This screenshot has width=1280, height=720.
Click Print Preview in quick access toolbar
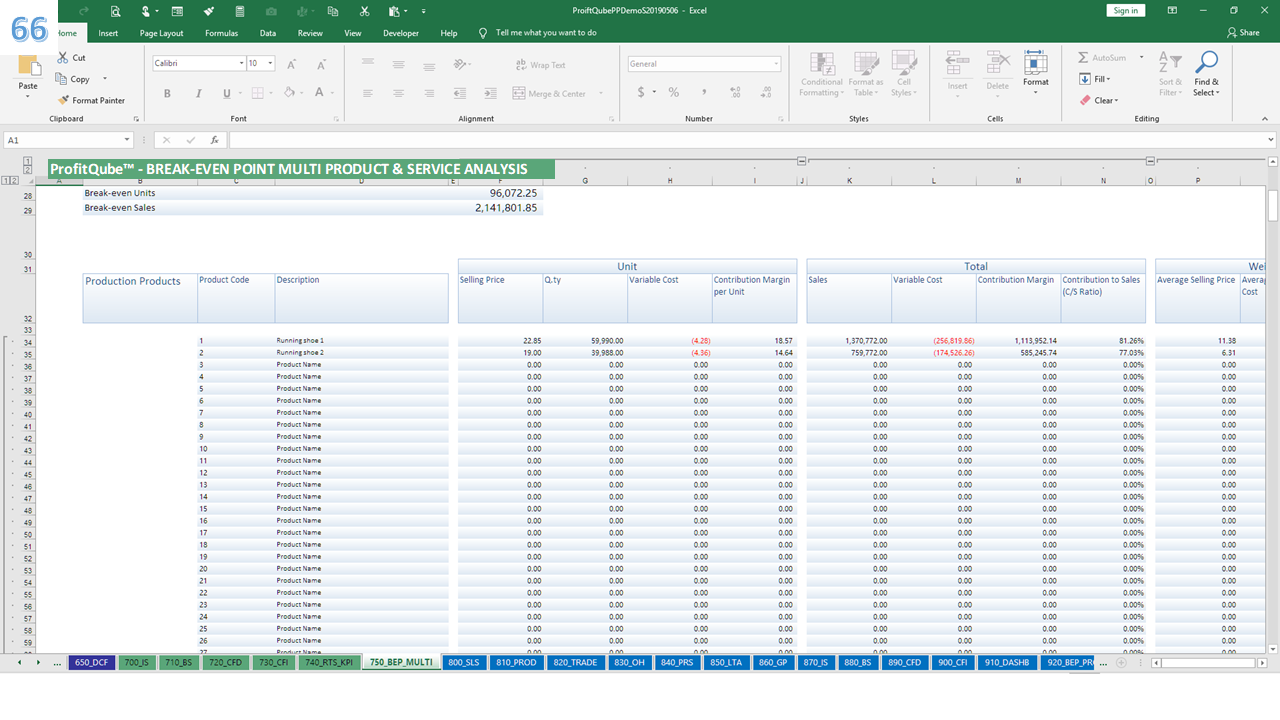click(x=116, y=11)
